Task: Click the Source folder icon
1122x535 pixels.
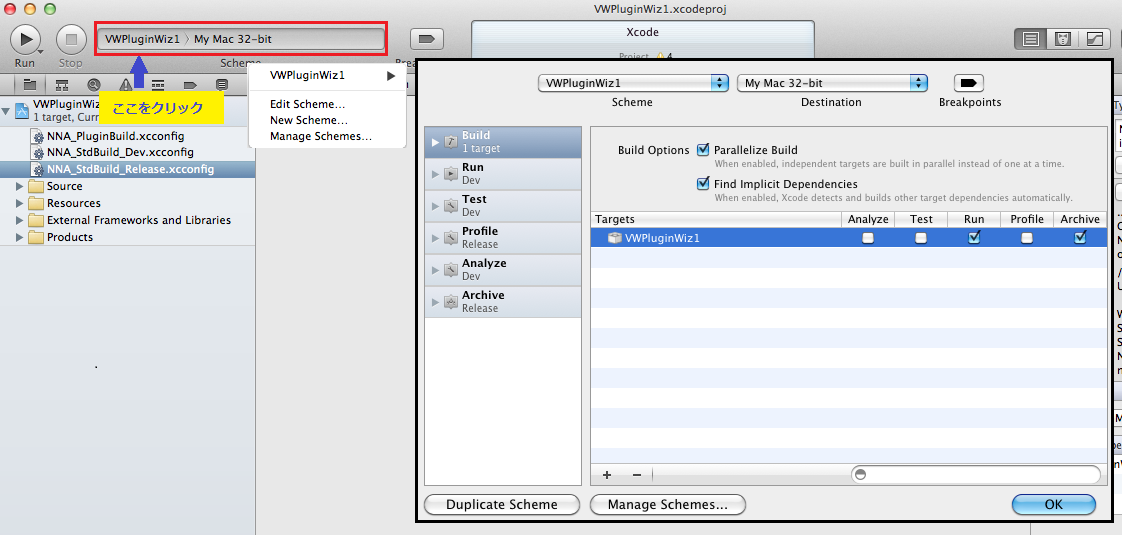Action: point(36,186)
